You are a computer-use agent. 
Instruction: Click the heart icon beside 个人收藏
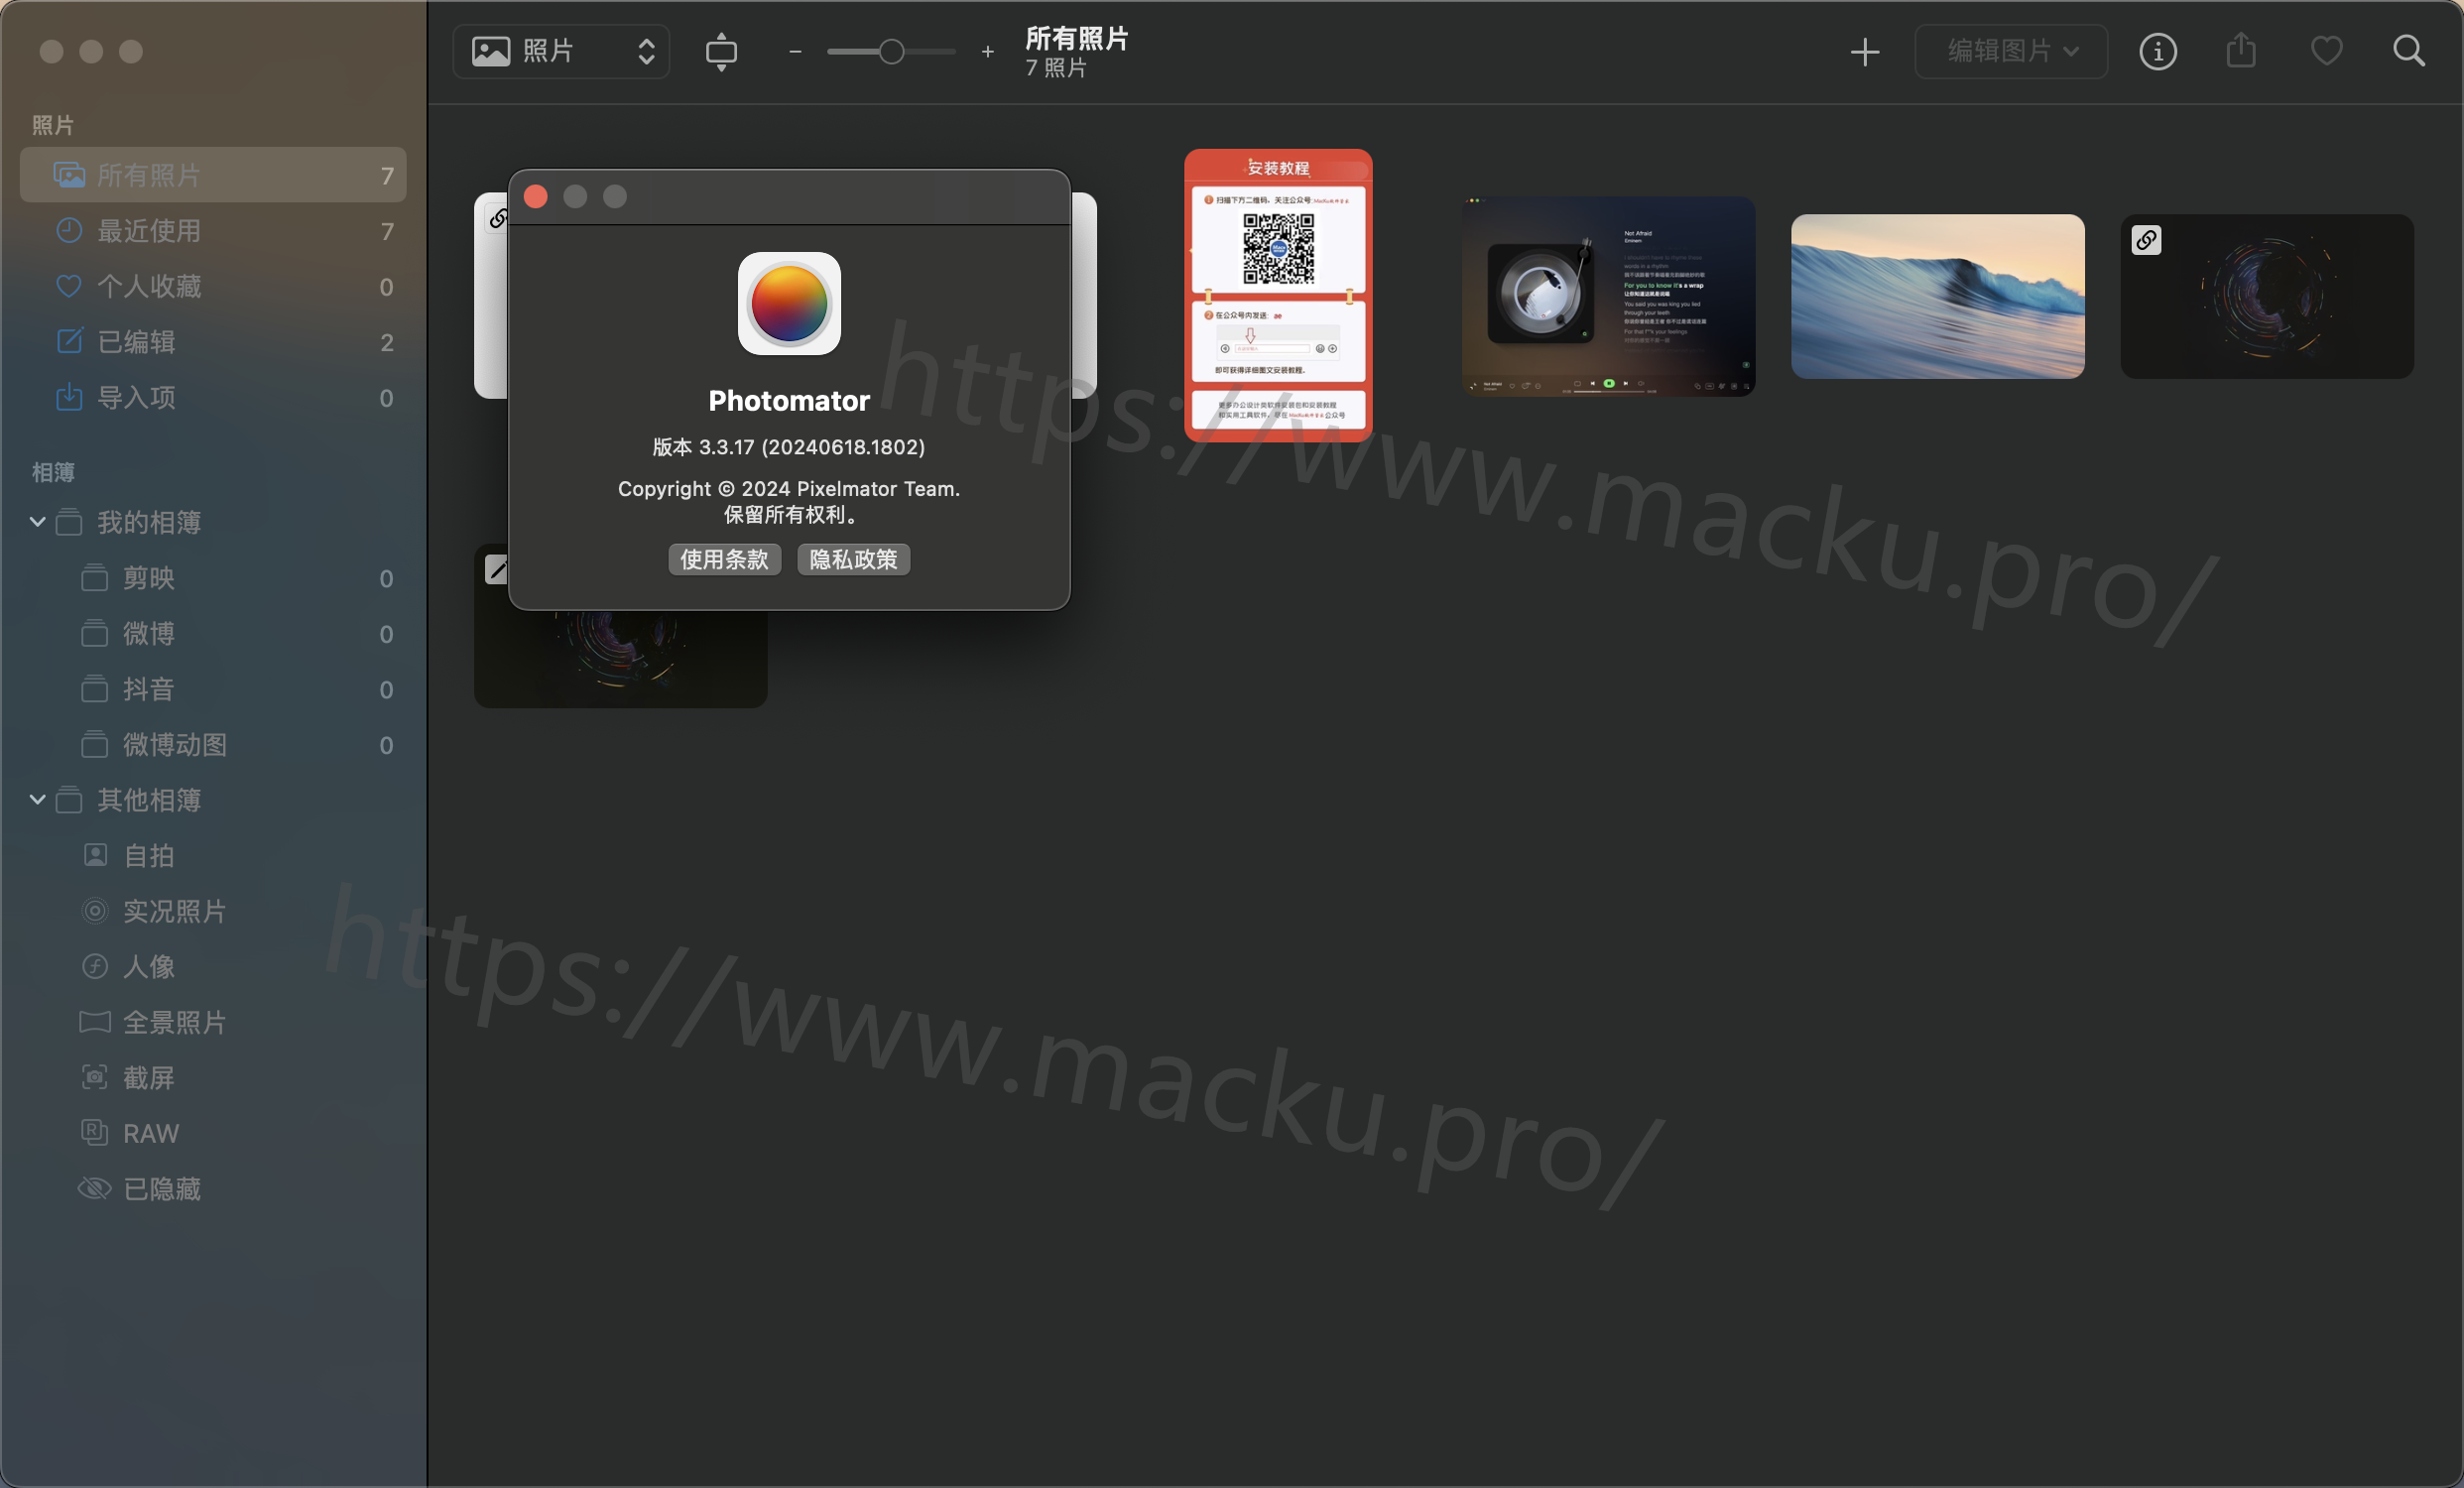point(69,286)
